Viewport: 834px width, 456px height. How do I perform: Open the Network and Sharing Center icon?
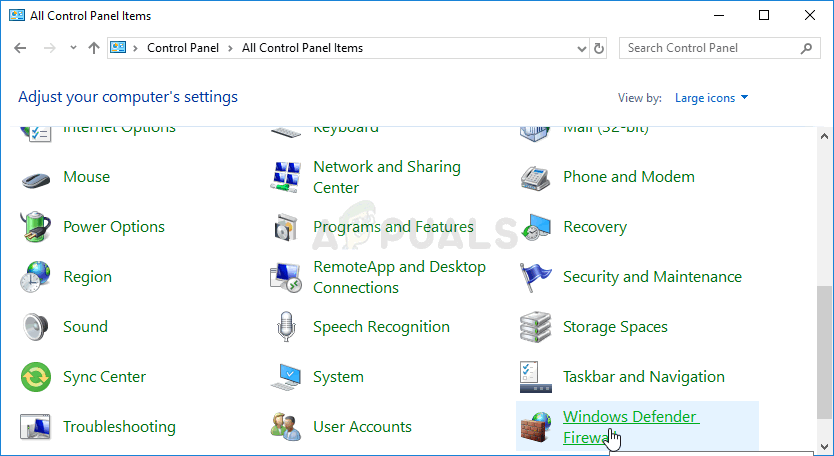click(x=286, y=177)
